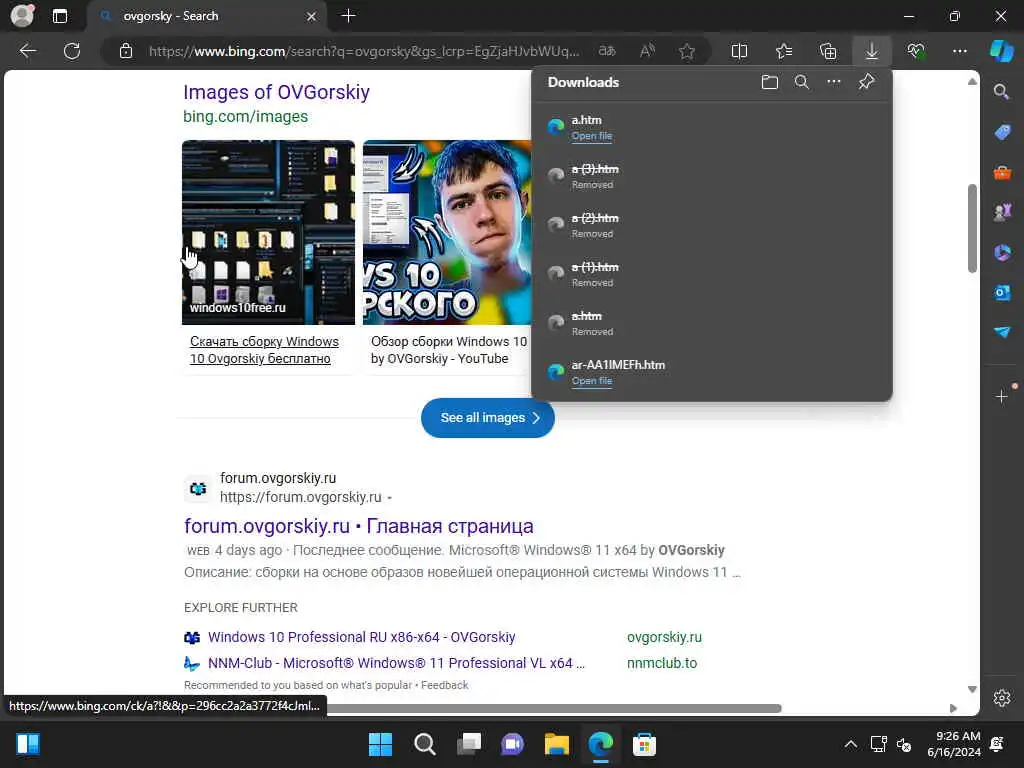This screenshot has height=768, width=1024.
Task: Click the Feedback link
Action: [x=444, y=685]
